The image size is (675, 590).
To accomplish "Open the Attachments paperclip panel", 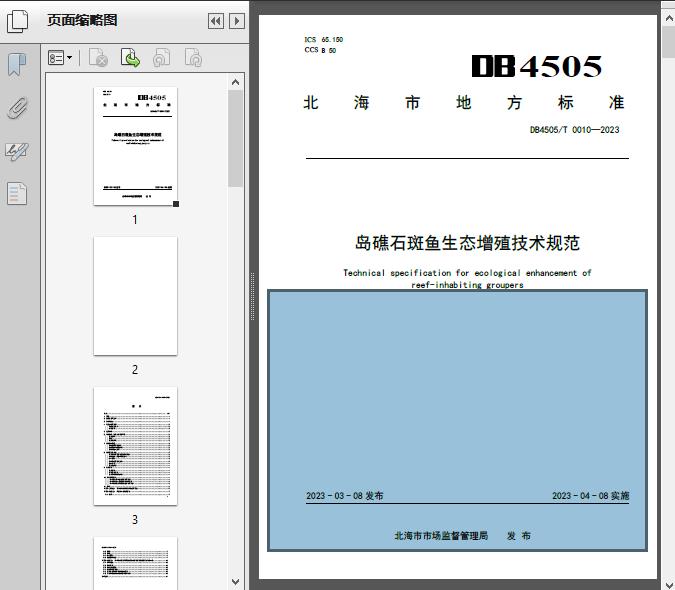I will click(17, 108).
